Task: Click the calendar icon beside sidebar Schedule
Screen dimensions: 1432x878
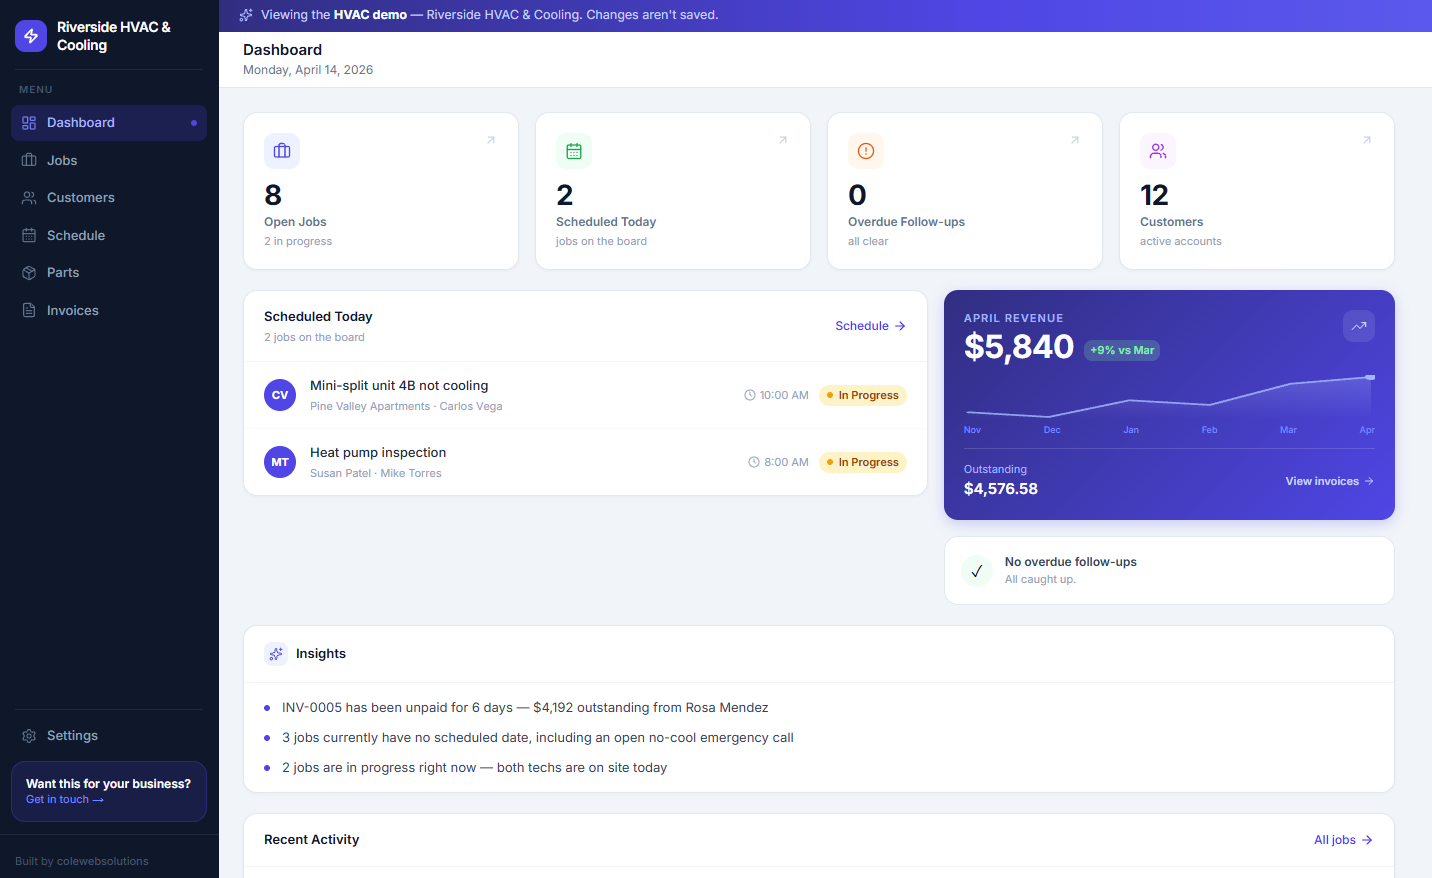Action: pos(29,235)
